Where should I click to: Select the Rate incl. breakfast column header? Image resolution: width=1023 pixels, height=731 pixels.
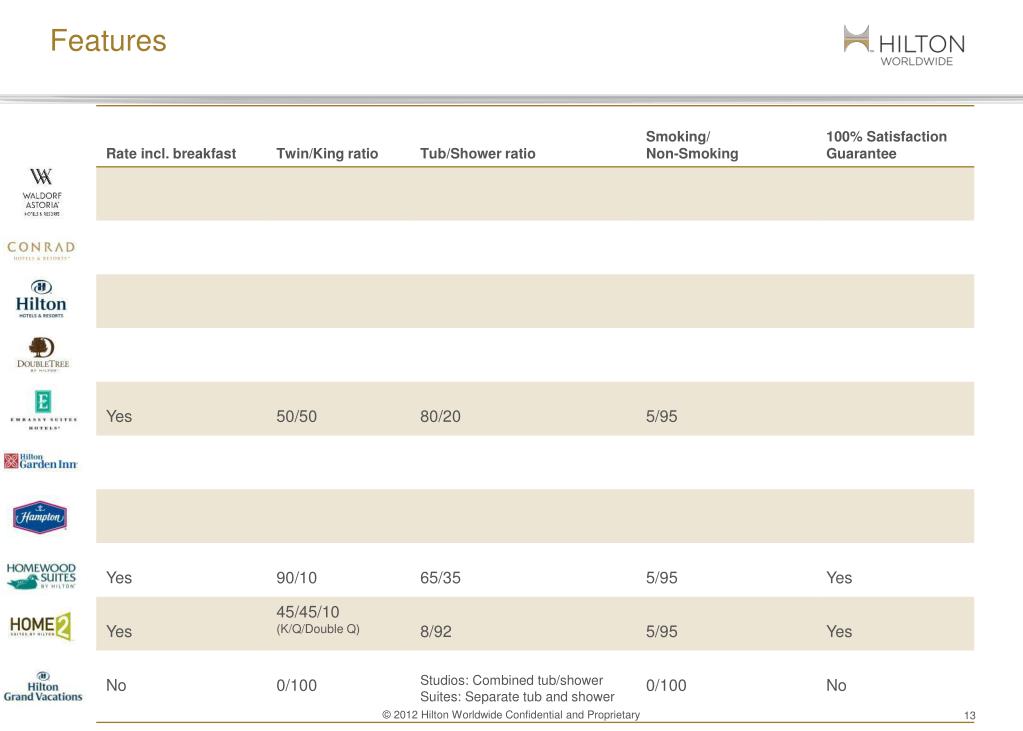(171, 154)
